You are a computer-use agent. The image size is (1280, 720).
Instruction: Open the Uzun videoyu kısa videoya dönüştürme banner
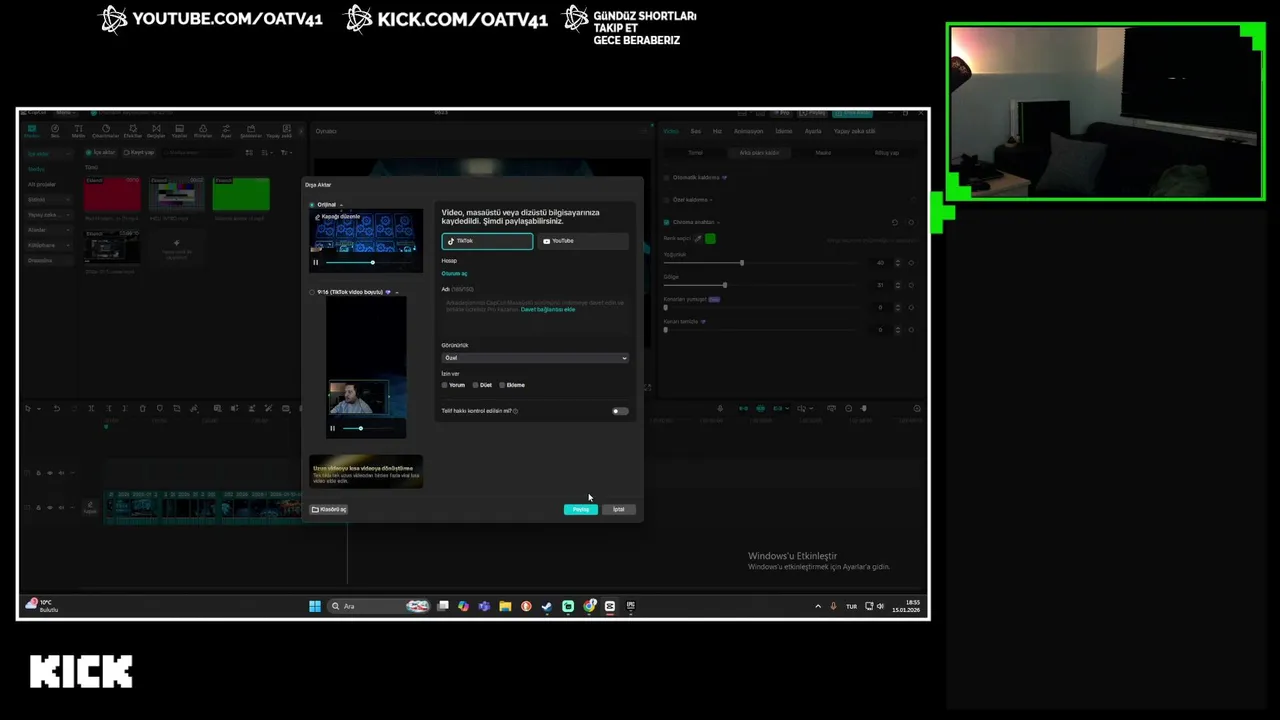click(x=366, y=473)
